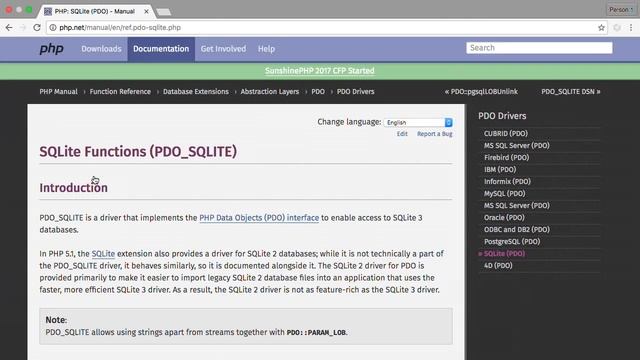Open CUBRID (PDO) in sidebar
This screenshot has height=360, width=640.
click(x=506, y=133)
